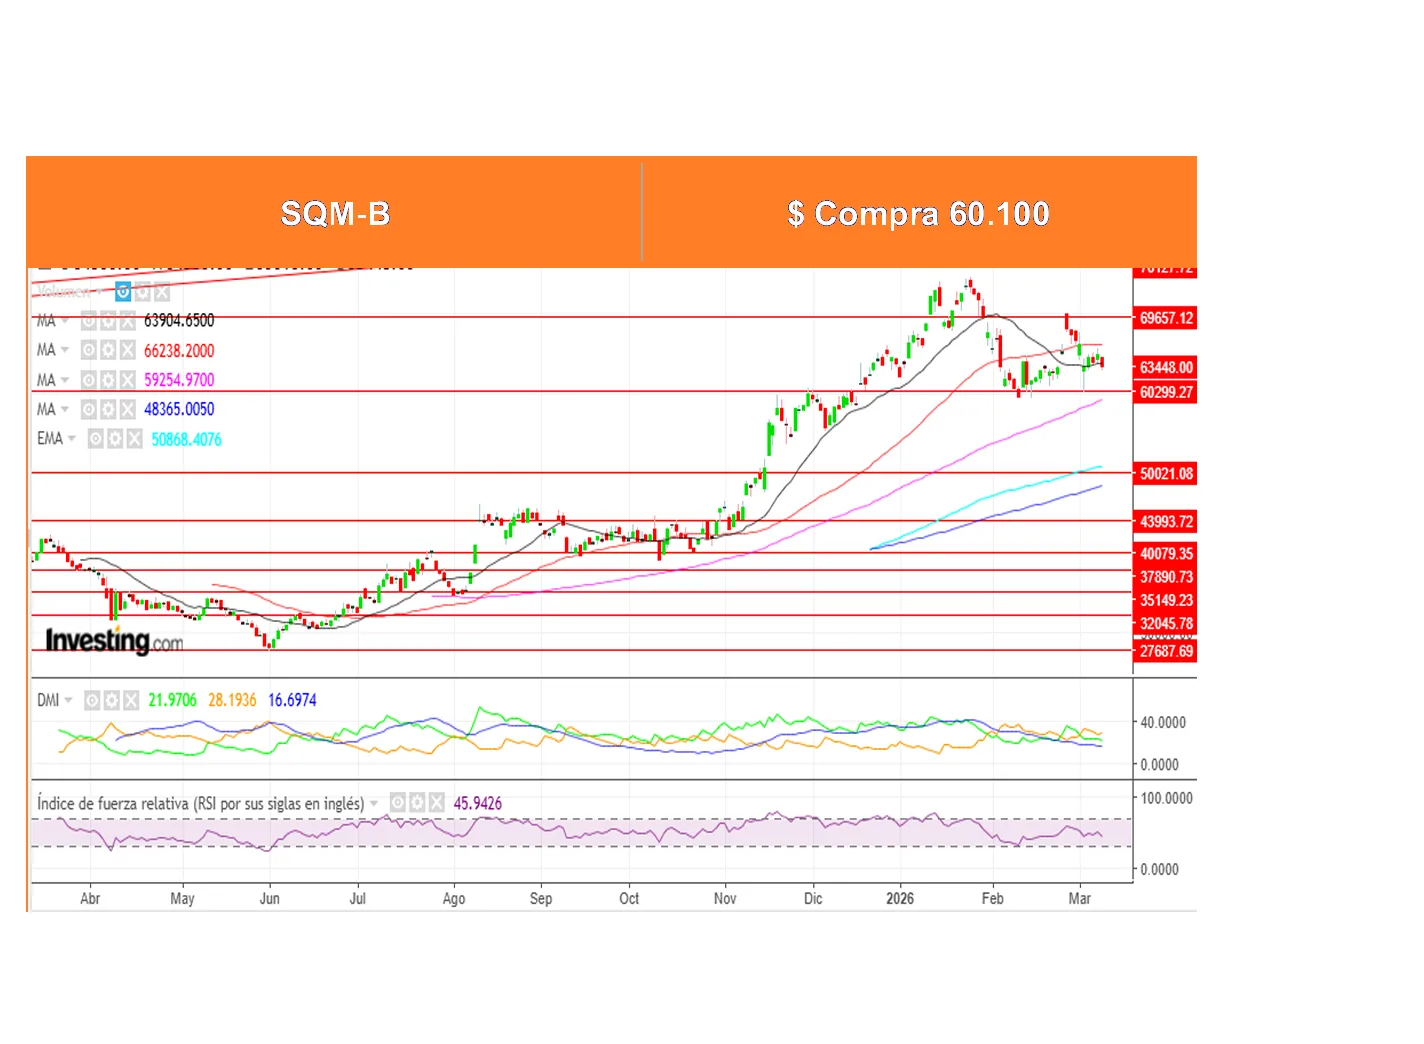The height and width of the screenshot is (1044, 1424).
Task: Open the DMI settings gear icon
Action: (111, 701)
